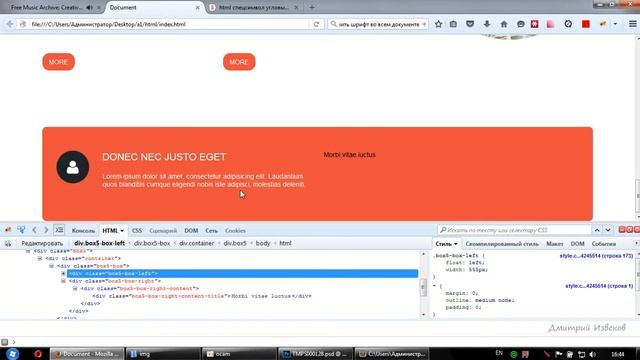Click the search previous up arrow
This screenshot has height=360, width=640.
pyautogui.click(x=597, y=230)
